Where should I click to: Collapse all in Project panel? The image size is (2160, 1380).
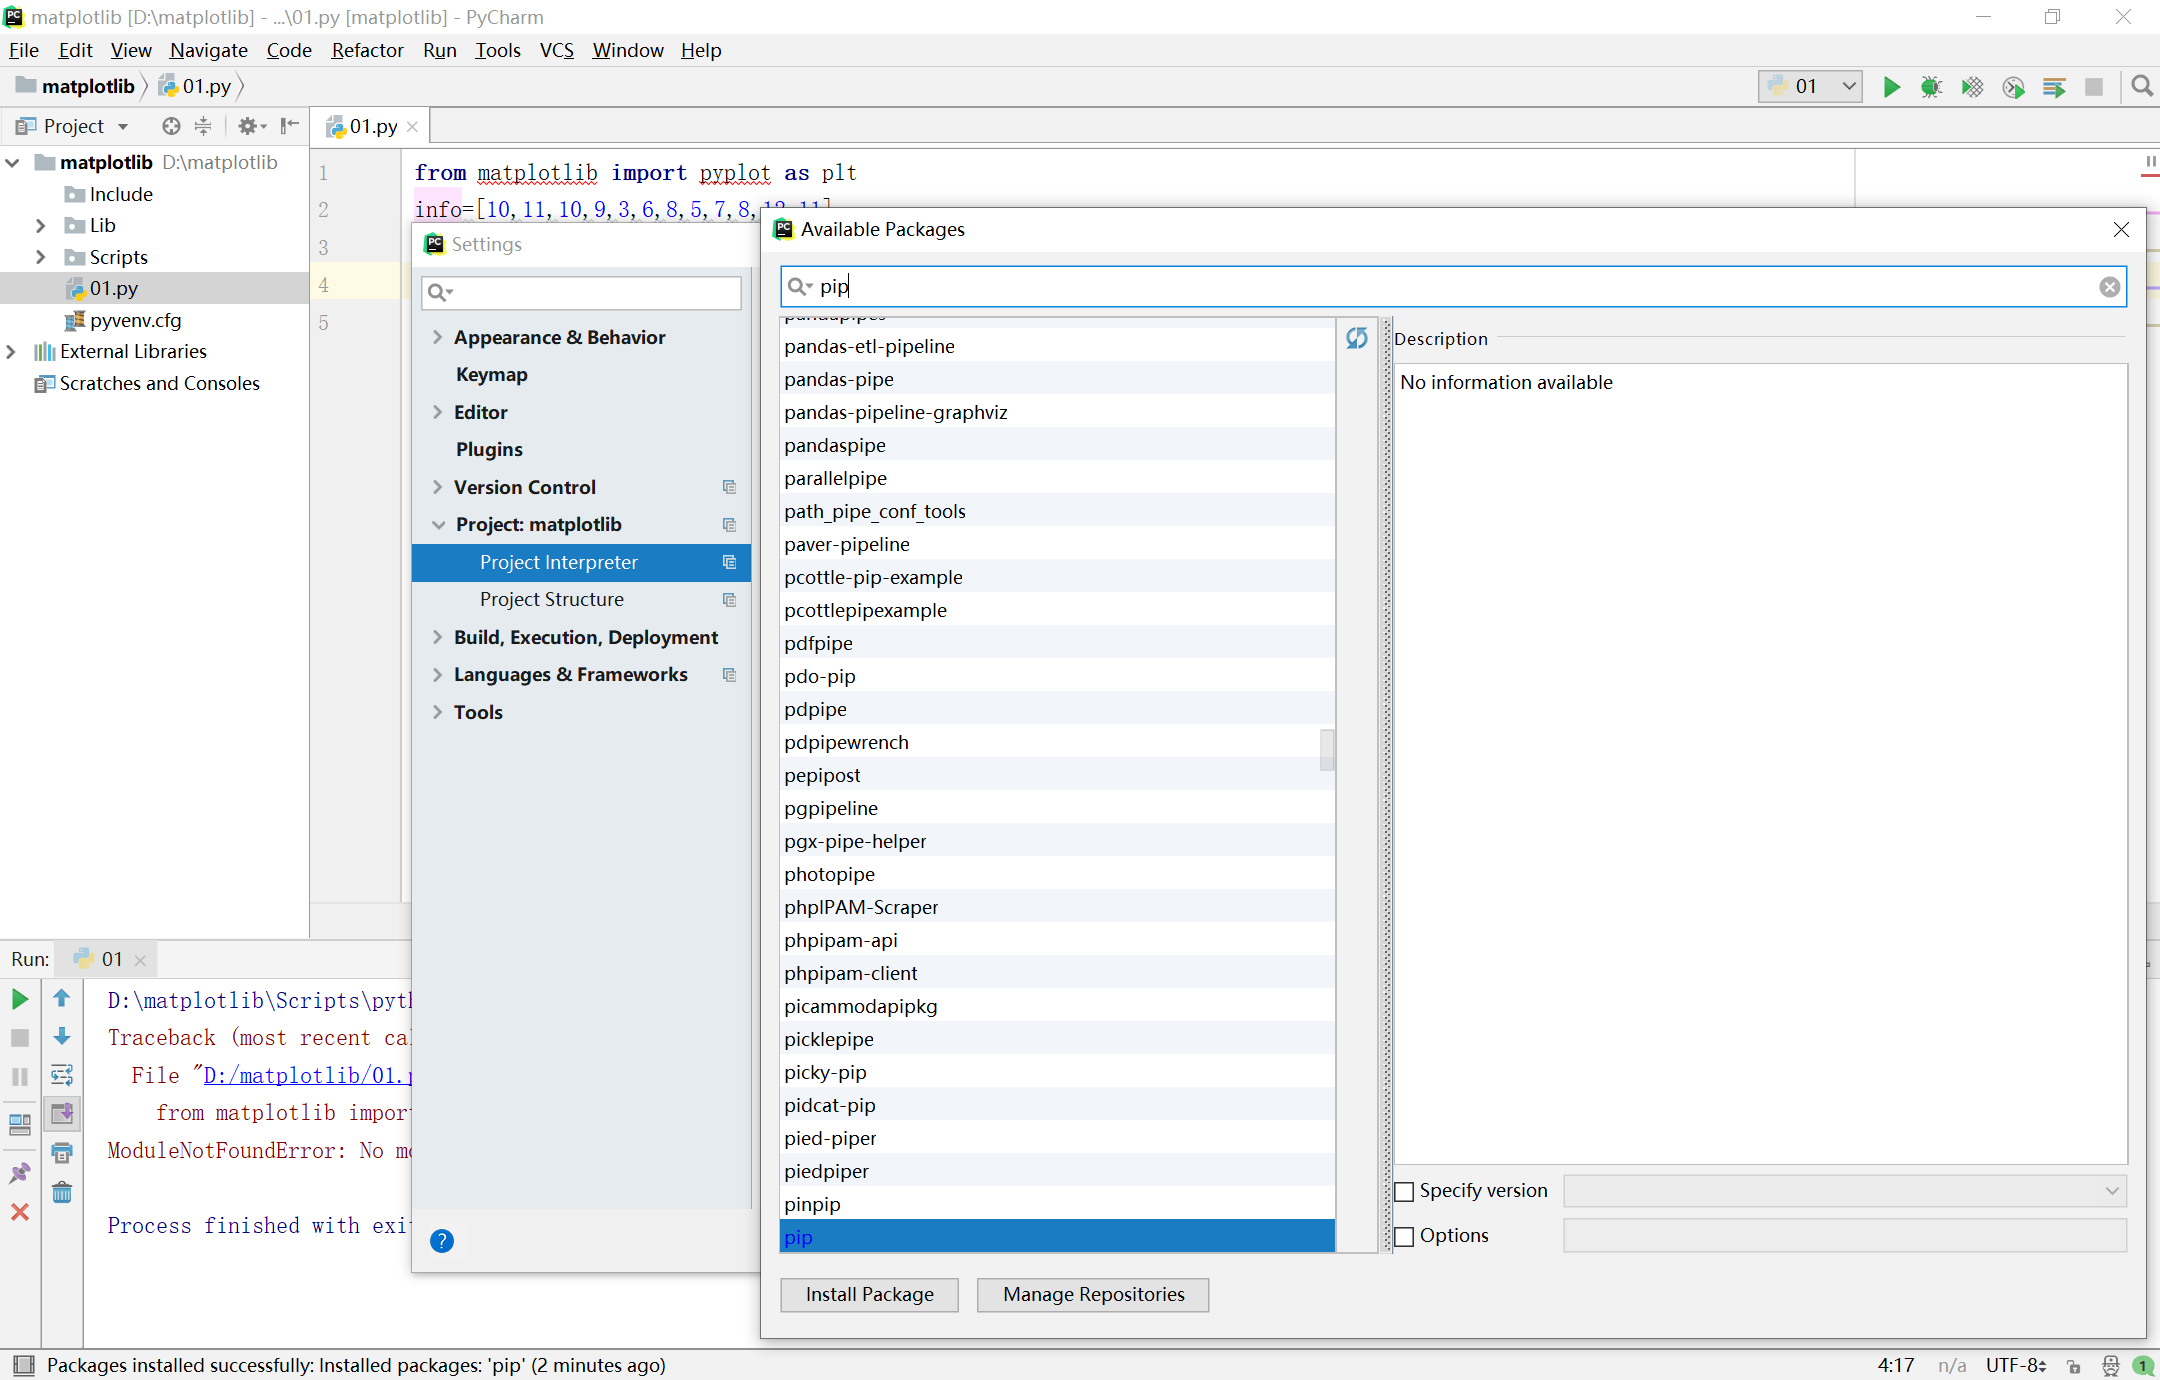point(203,126)
